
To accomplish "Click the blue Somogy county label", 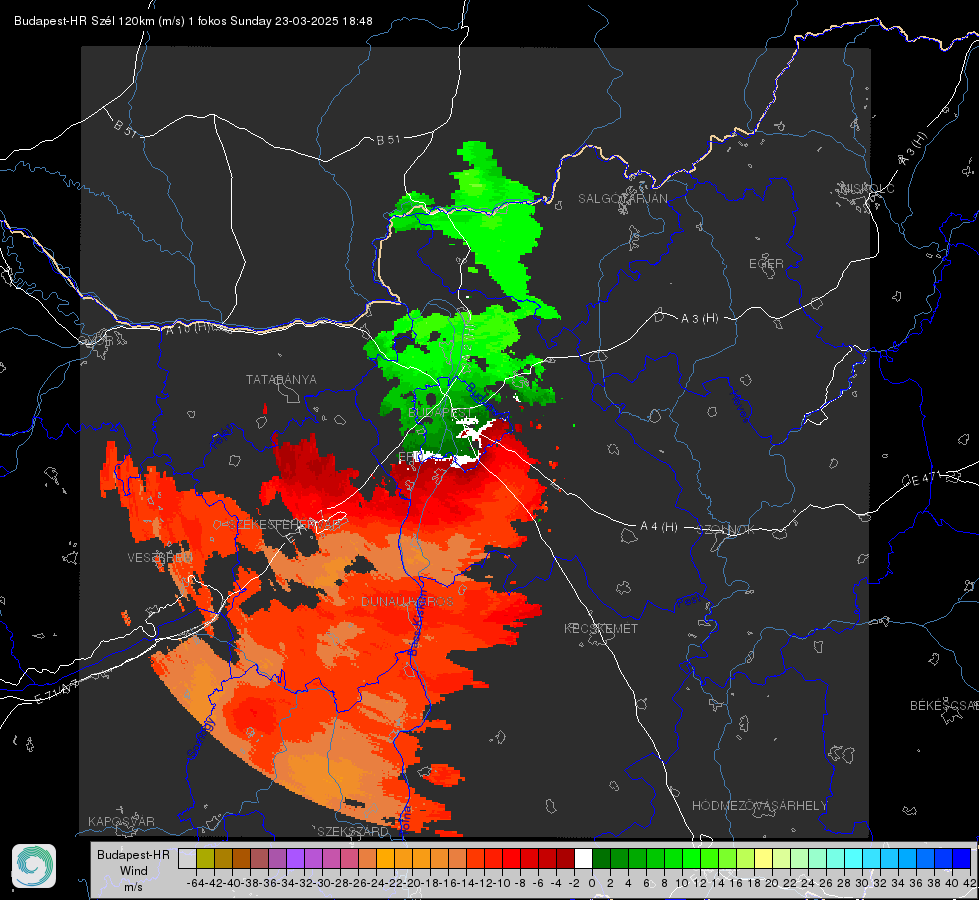I will point(201,738).
